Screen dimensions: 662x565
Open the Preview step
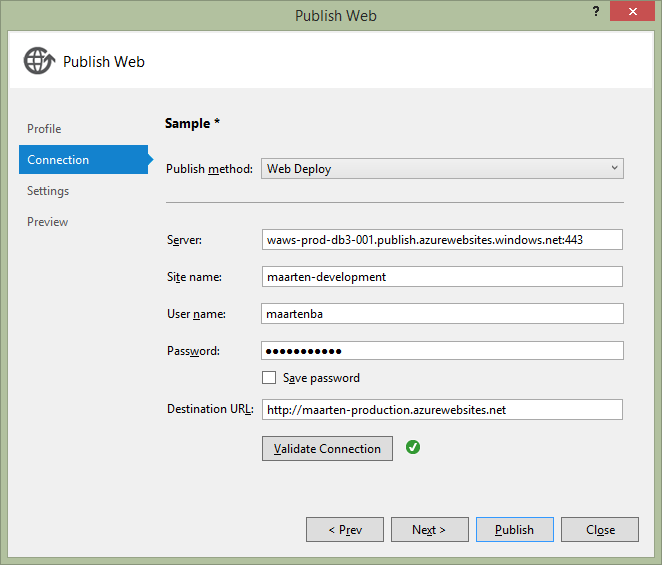pyautogui.click(x=47, y=222)
